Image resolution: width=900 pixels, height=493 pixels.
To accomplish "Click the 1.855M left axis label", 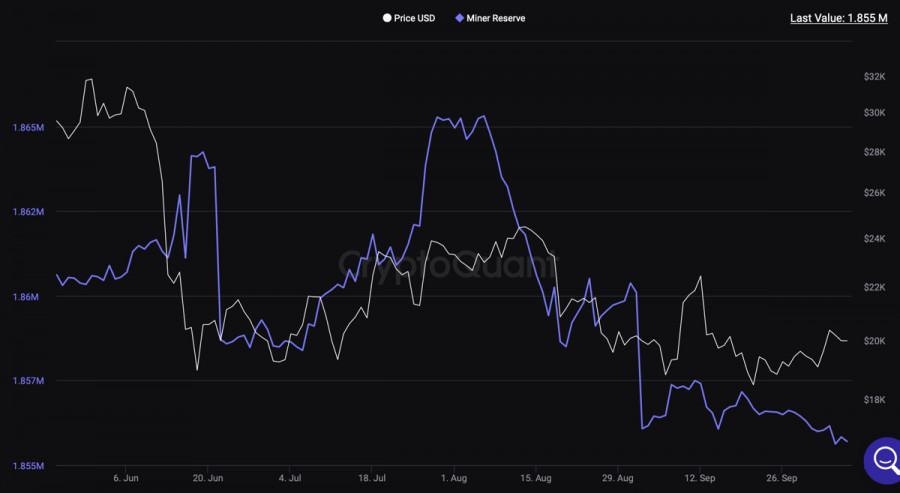I will pyautogui.click(x=27, y=466).
